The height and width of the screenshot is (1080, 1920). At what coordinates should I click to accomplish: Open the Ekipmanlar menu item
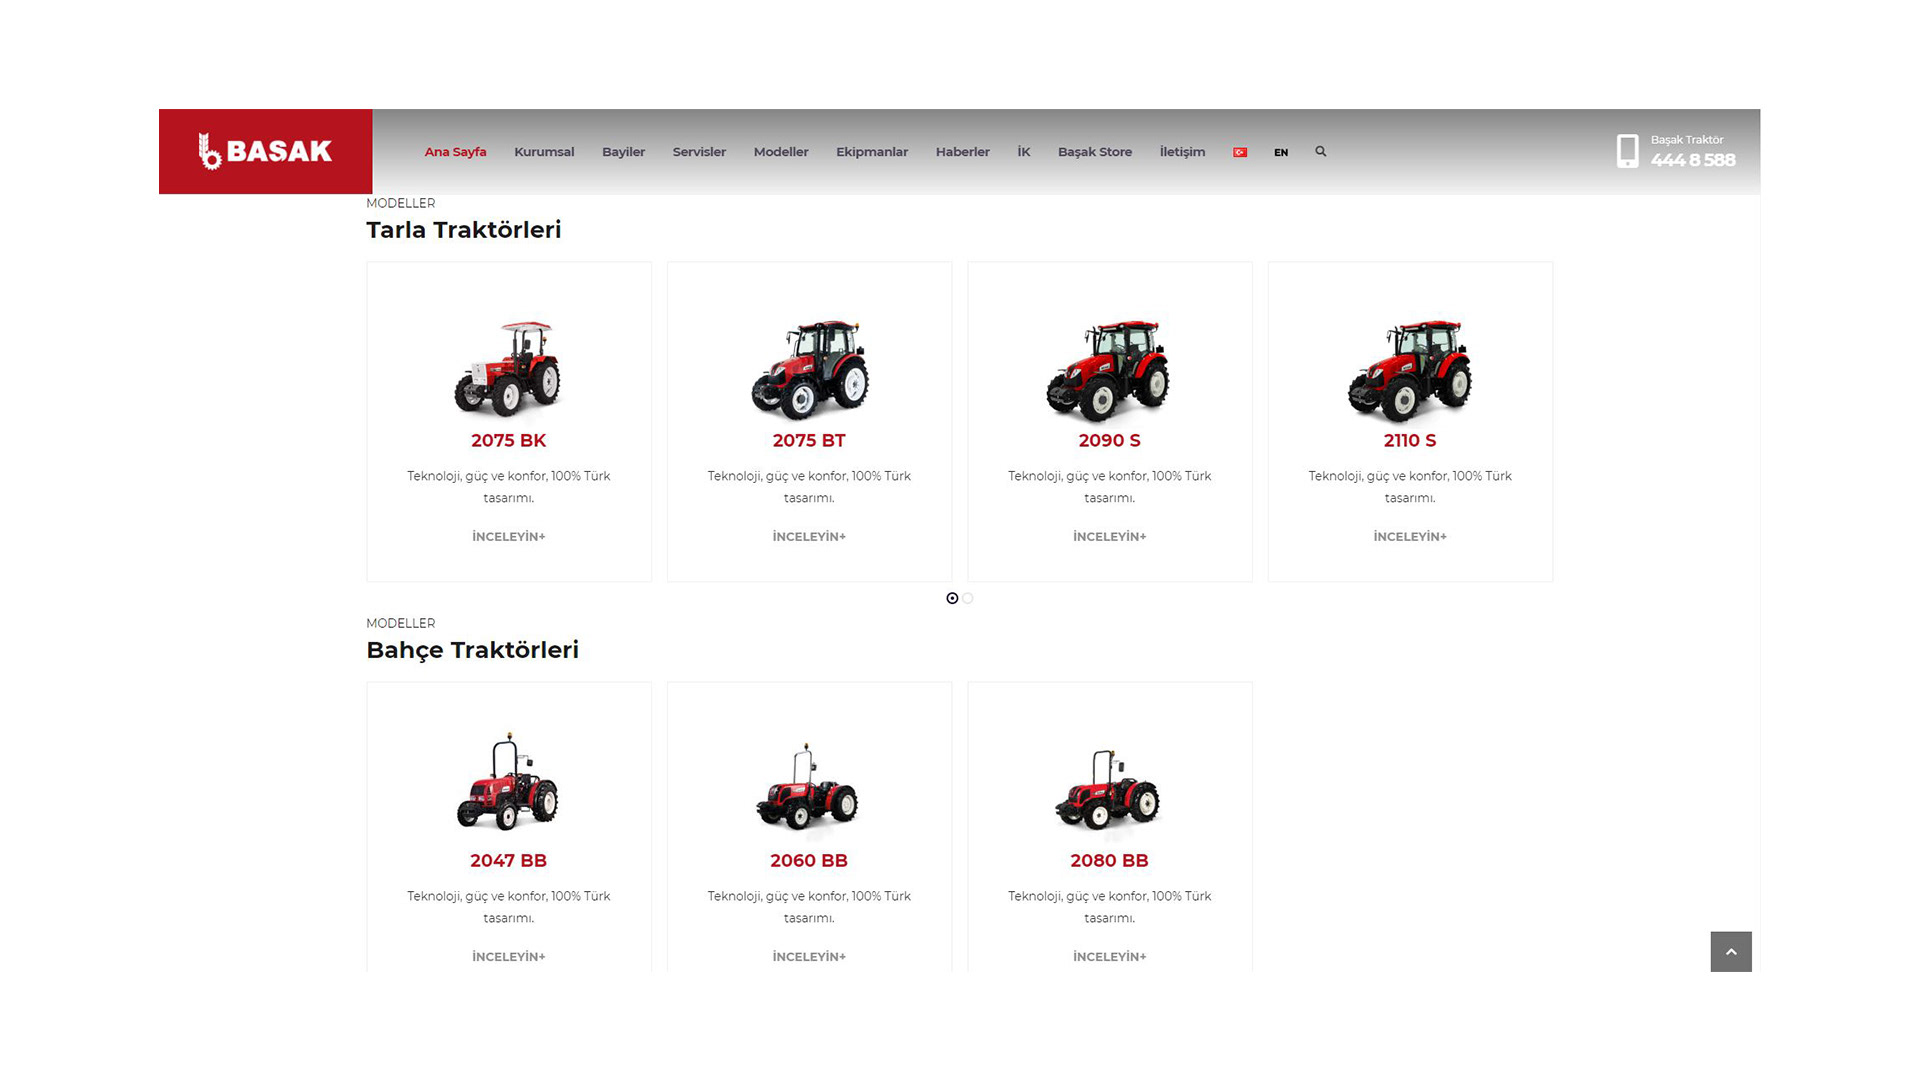tap(871, 152)
